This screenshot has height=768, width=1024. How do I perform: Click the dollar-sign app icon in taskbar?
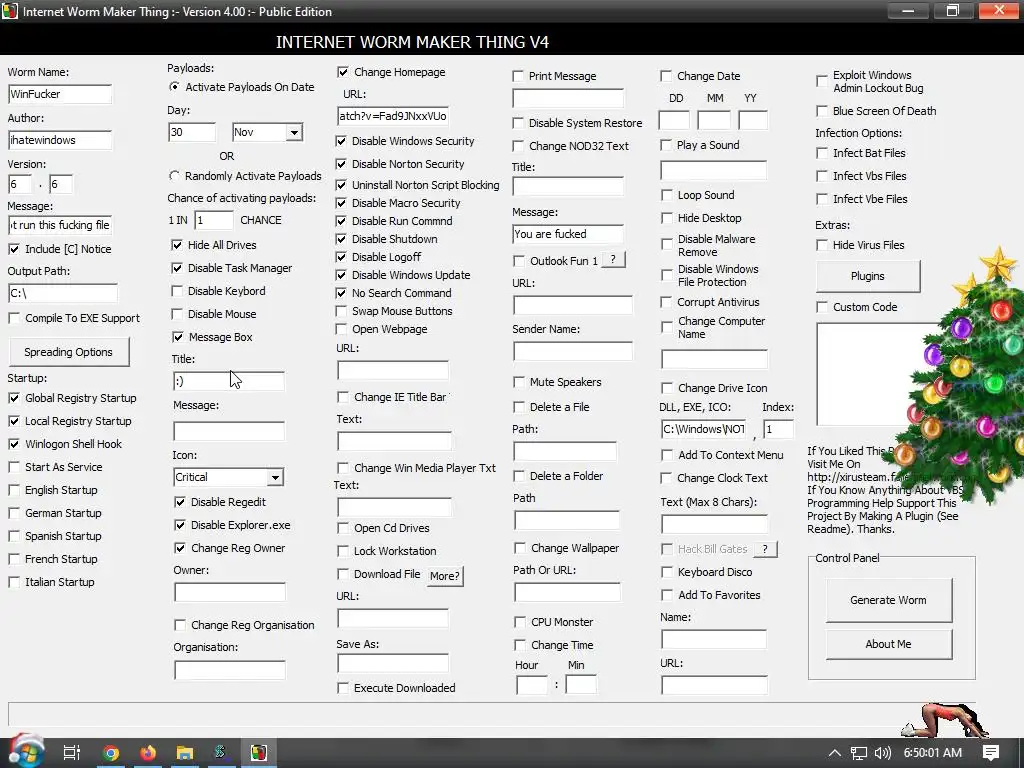[x=221, y=753]
